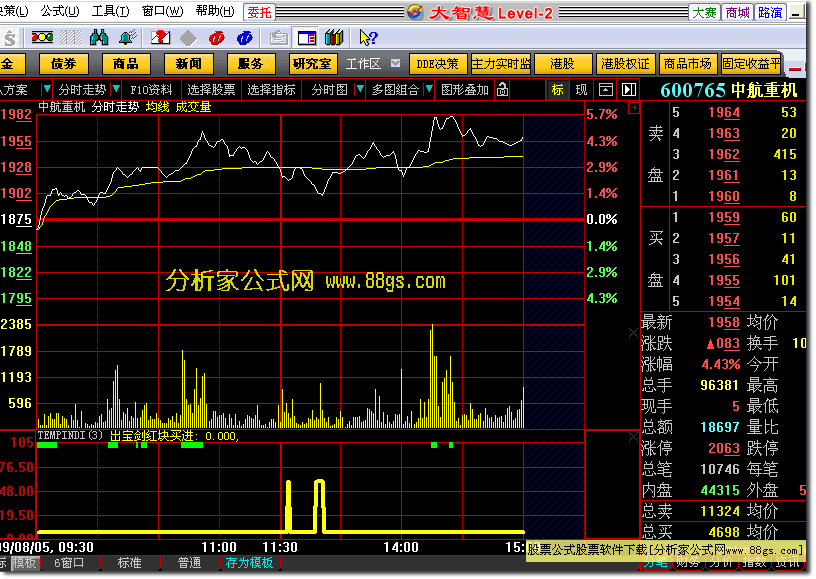The width and height of the screenshot is (816, 579).
Task: Select the 模板 bottom tab
Action: tap(24, 562)
